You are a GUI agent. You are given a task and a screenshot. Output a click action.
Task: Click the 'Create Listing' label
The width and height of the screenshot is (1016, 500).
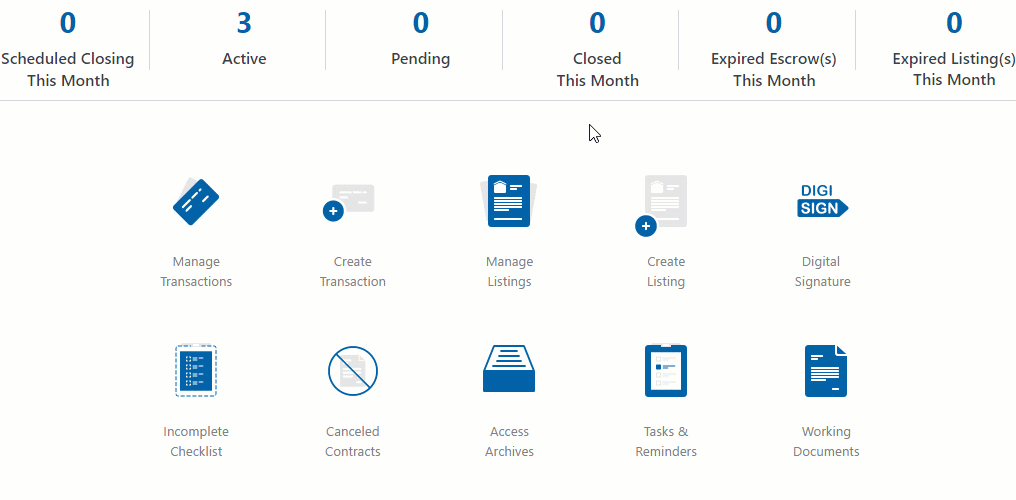point(666,271)
